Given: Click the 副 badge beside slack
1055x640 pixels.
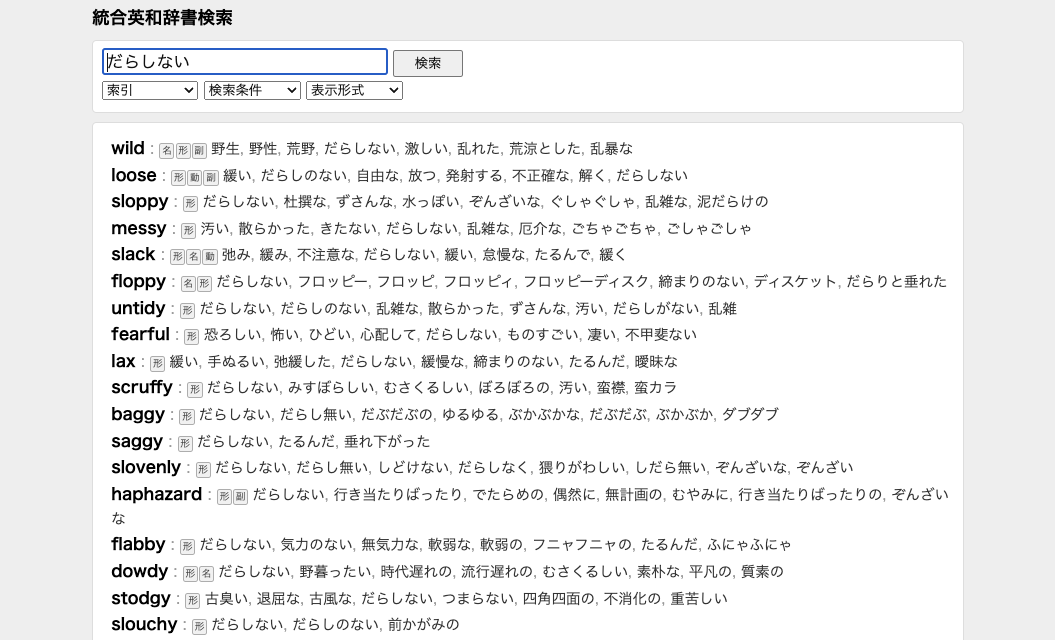Looking at the screenshot, I should (213, 255).
